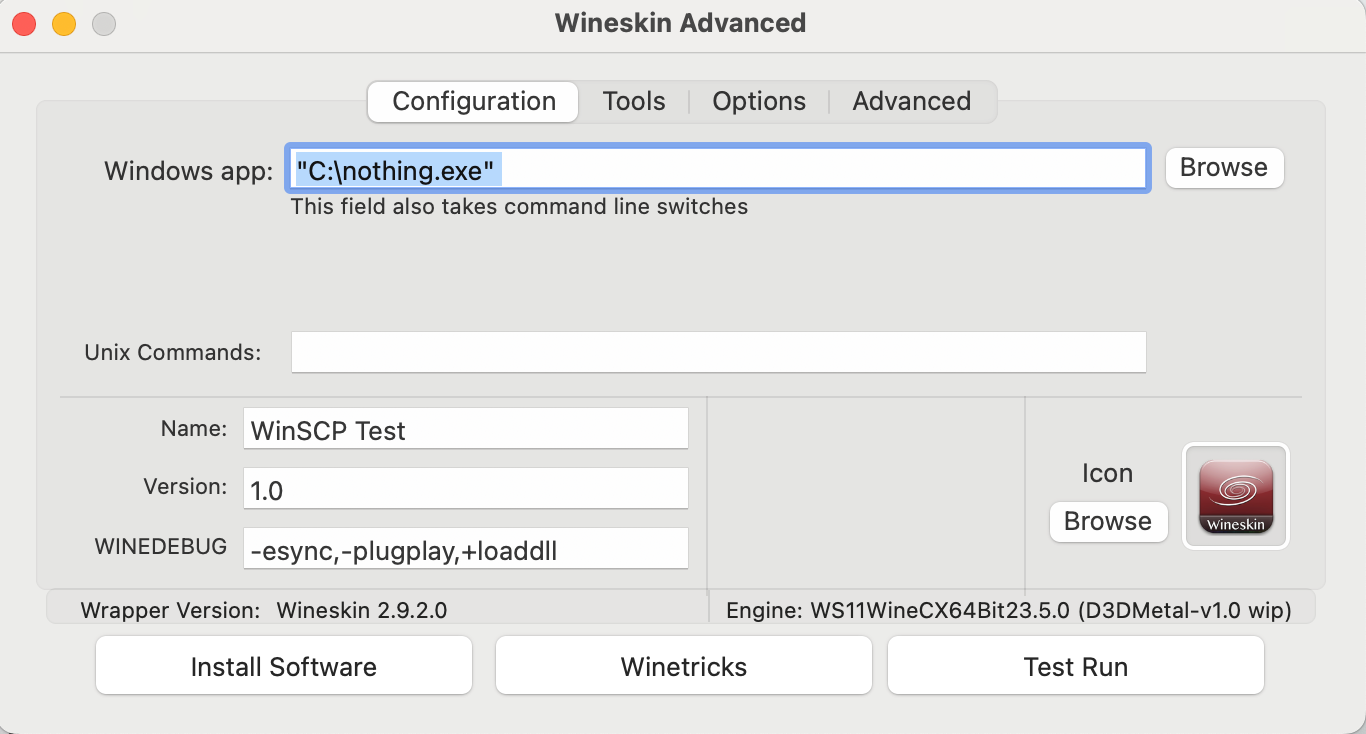Click the Wineskin Advanced title bar text
Image resolution: width=1366 pixels, height=734 pixels.
tap(680, 23)
